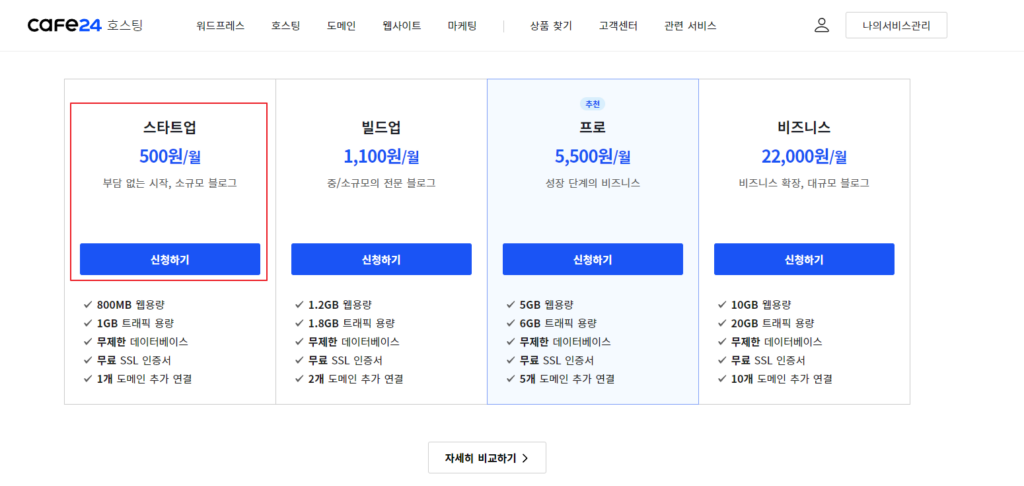The width and height of the screenshot is (1024, 486).
Task: Click 신청하기 for the 비즈니스 plan
Action: [x=804, y=259]
